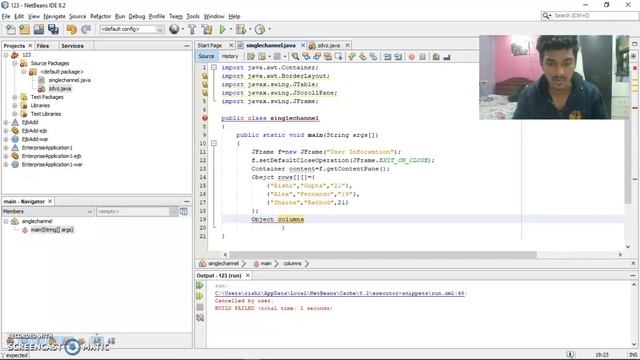
Task: Open the Refactor menu
Action: click(100, 16)
